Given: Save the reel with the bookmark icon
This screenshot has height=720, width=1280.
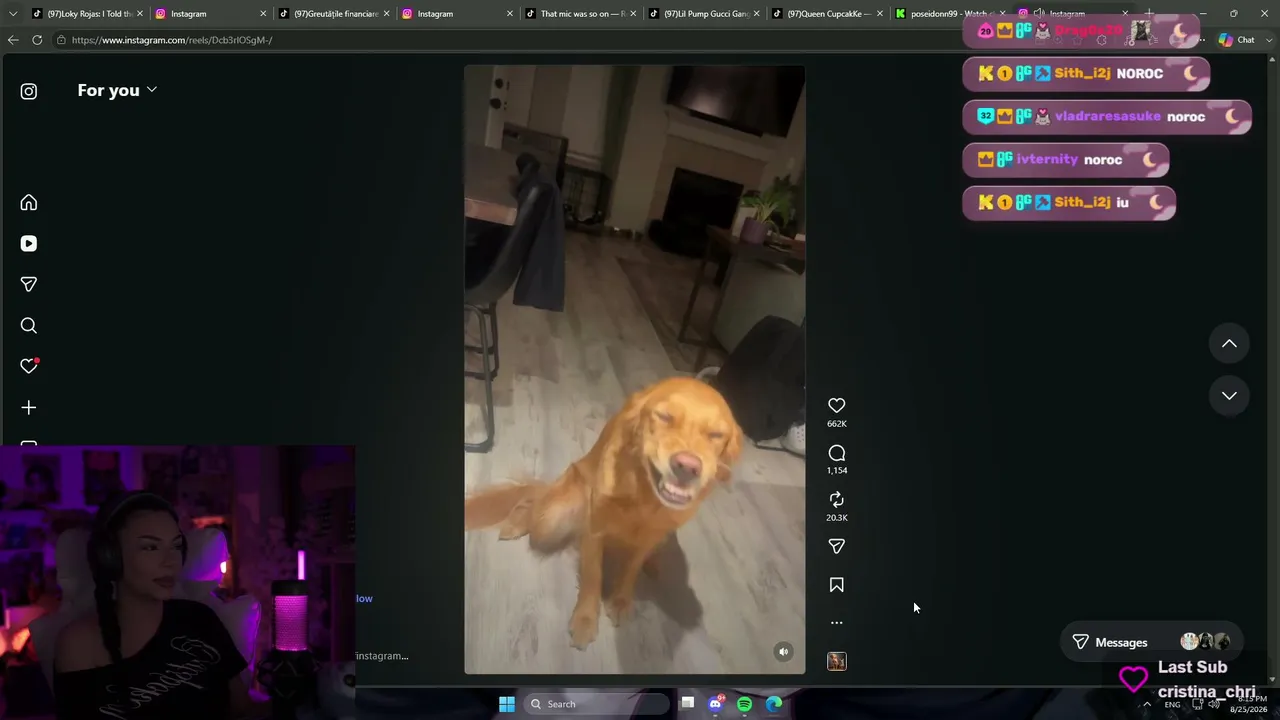Looking at the screenshot, I should coord(837,585).
